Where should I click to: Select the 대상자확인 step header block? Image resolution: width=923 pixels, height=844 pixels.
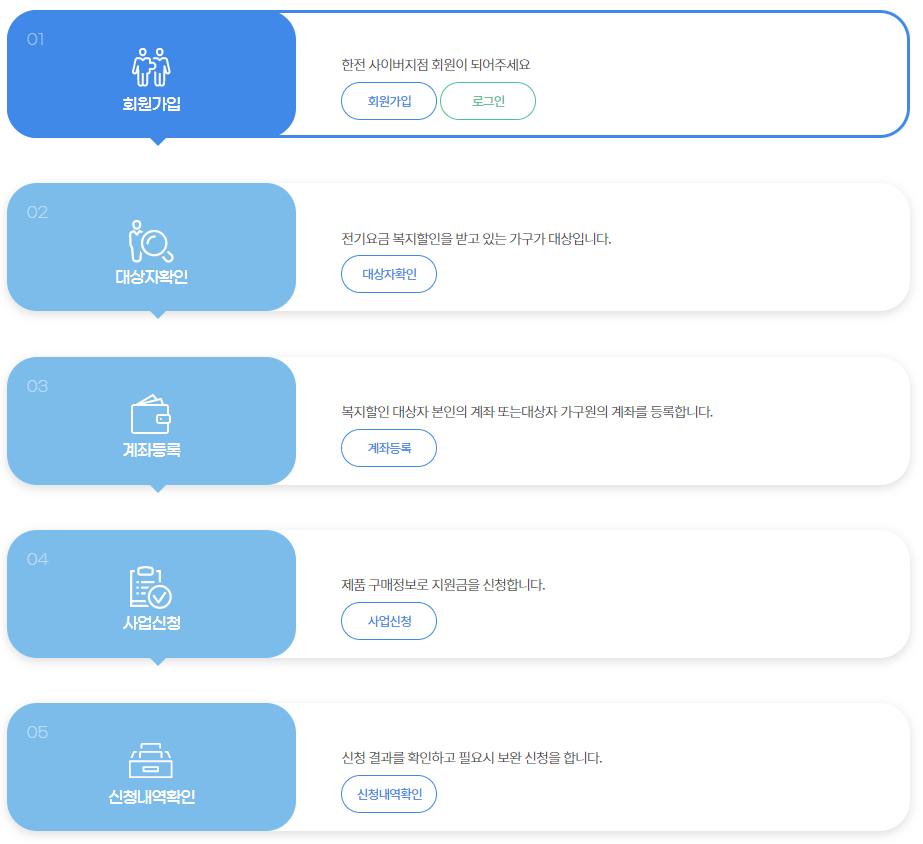click(152, 247)
